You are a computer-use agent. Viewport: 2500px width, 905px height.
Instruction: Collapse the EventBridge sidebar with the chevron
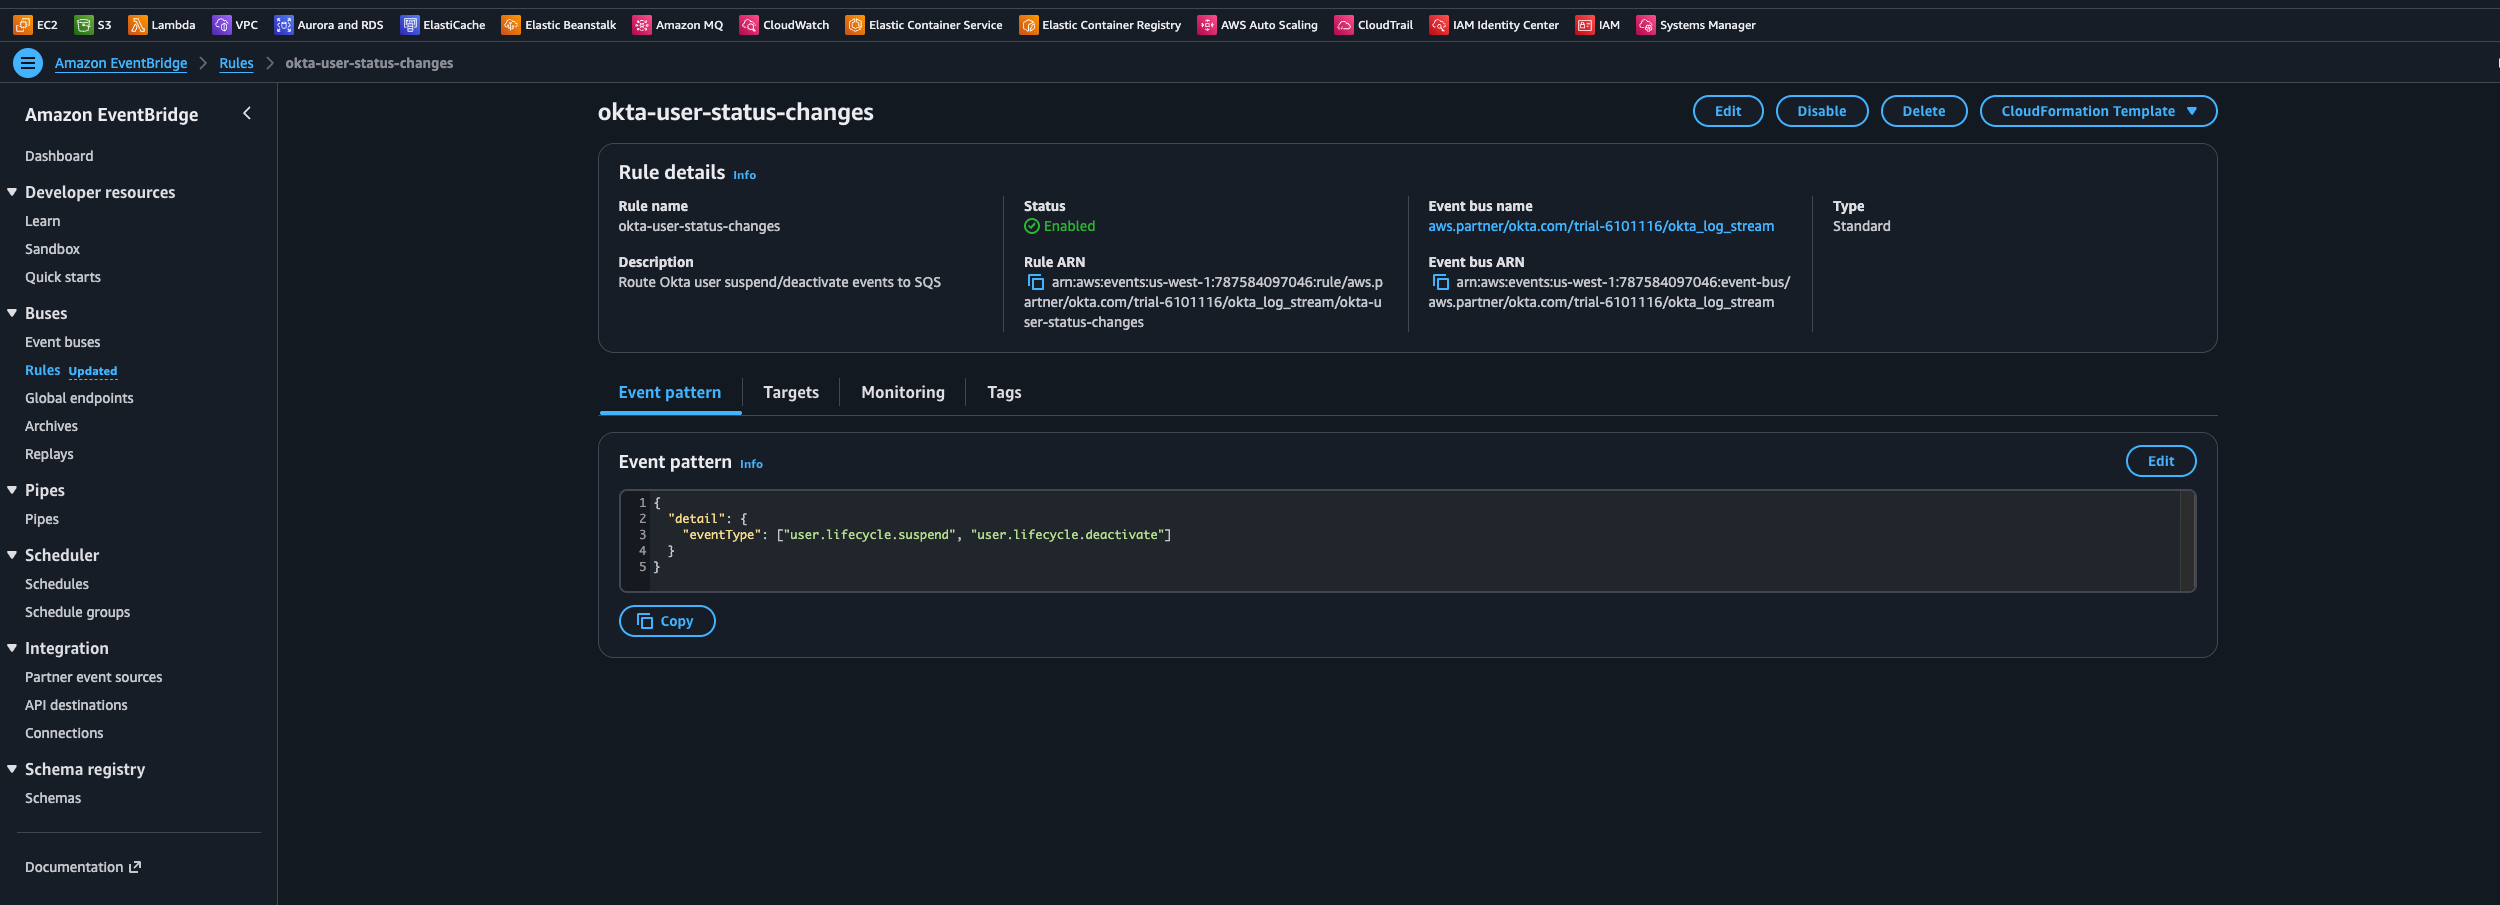coord(247,113)
